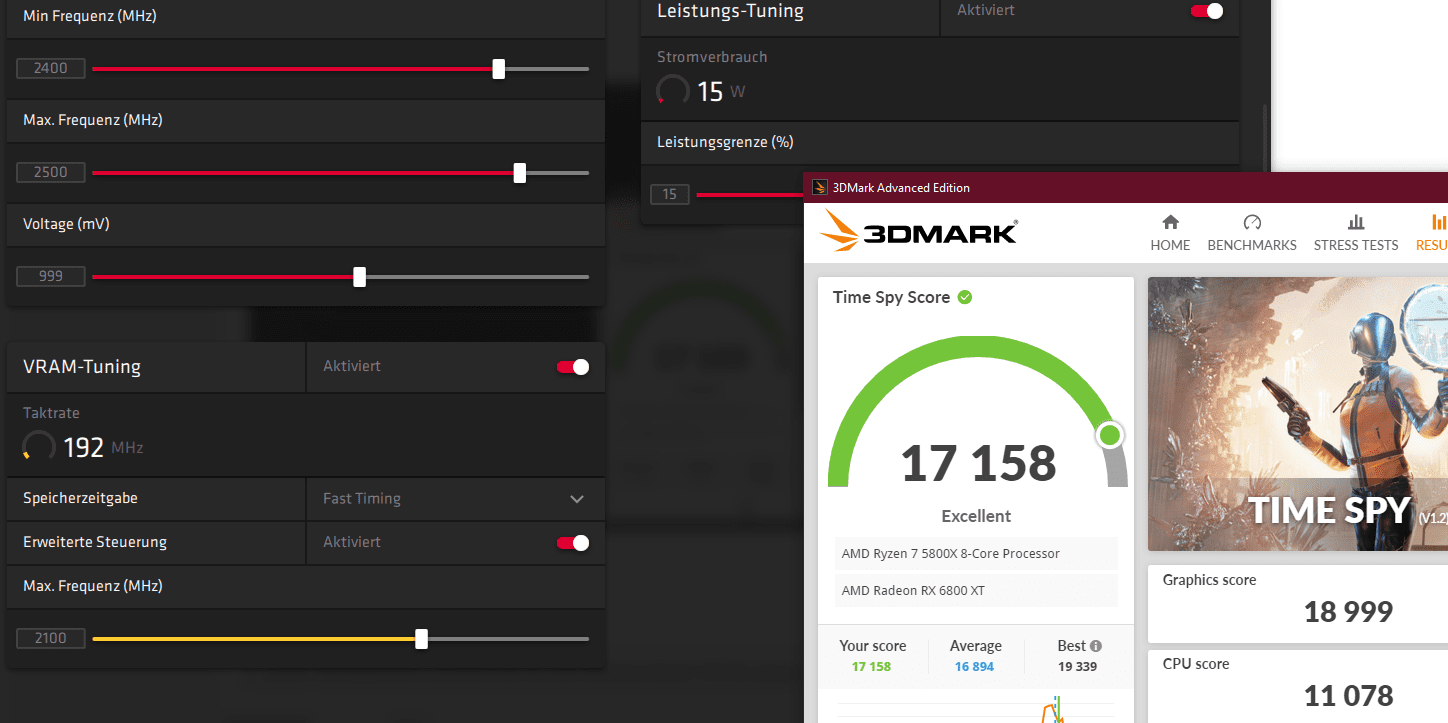Toggle Leistungs-Tuning switch off
This screenshot has height=723, width=1448.
(1207, 11)
